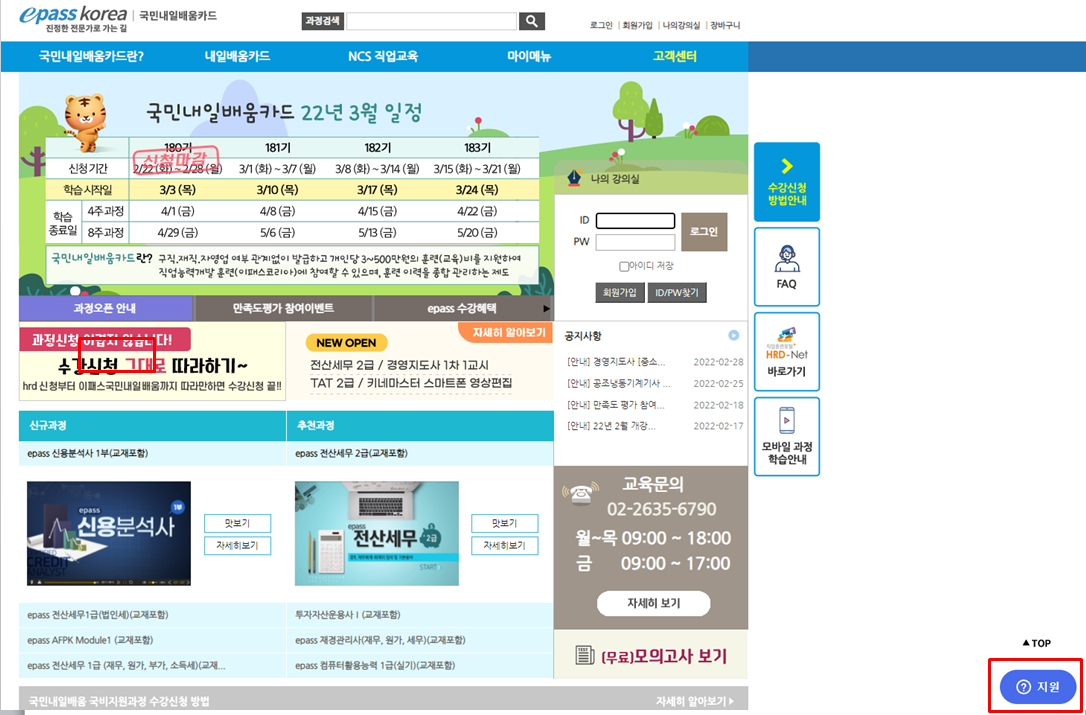Image resolution: width=1086 pixels, height=715 pixels.
Task: Click the PW password field
Action: pyautogui.click(x=635, y=242)
